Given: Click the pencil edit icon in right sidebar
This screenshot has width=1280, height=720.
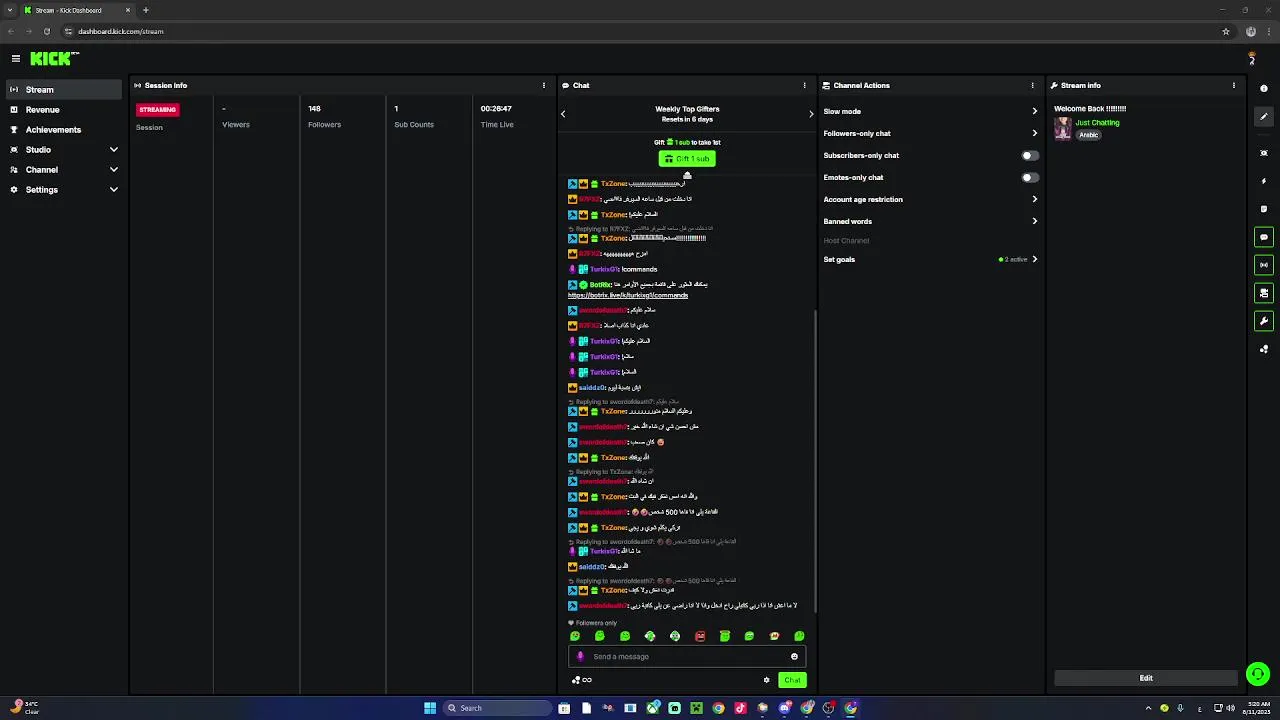Looking at the screenshot, I should coord(1264,117).
